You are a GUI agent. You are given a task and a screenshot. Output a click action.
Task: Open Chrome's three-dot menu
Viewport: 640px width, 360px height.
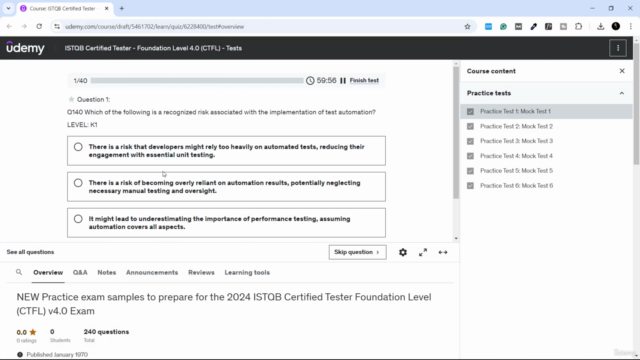point(631,27)
